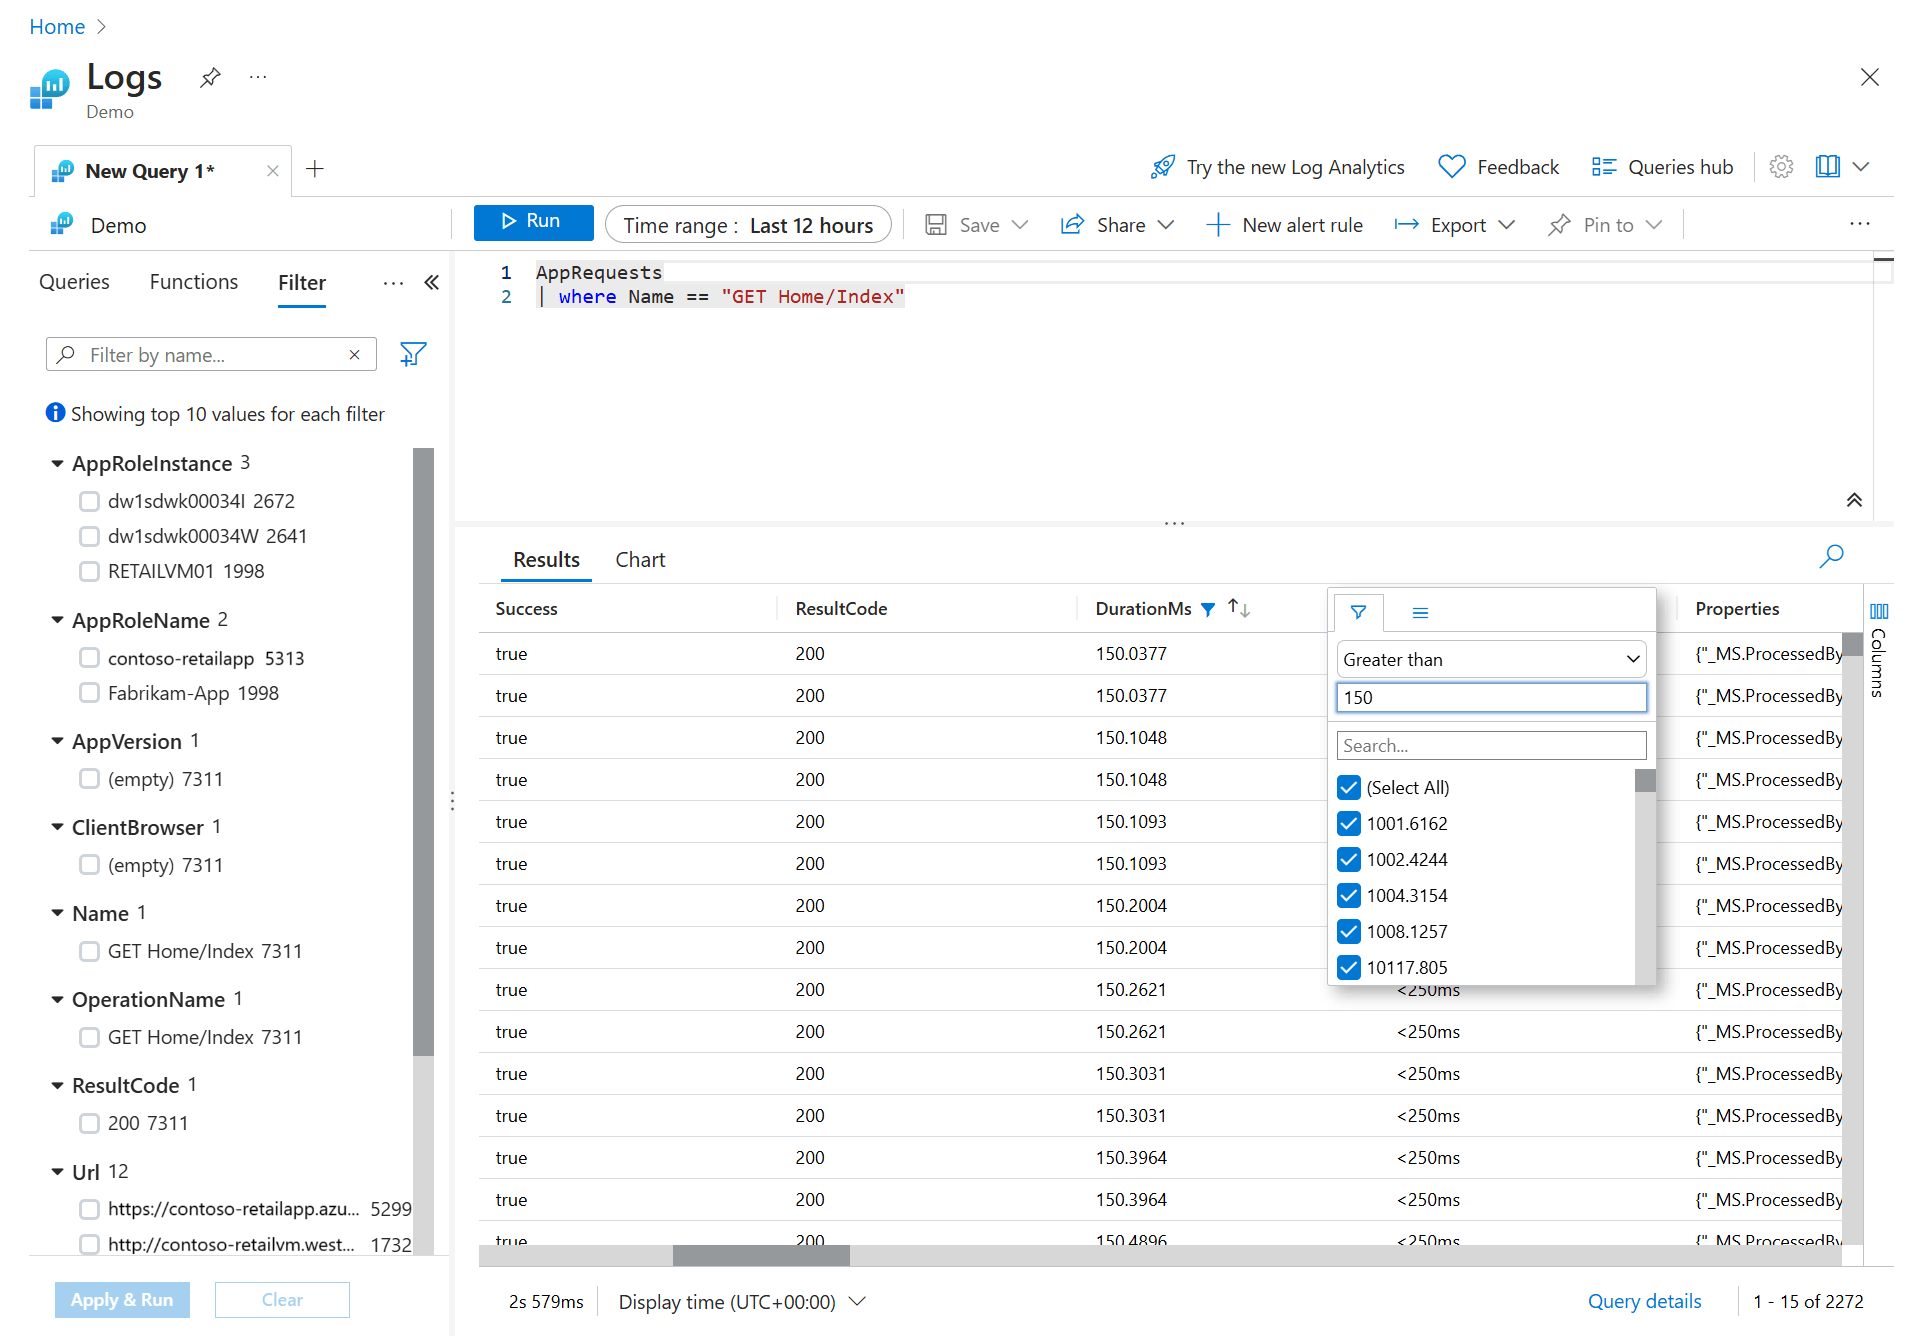Collapse the AppRoleInstance filter group
The image size is (1920, 1336).
click(x=57, y=463)
